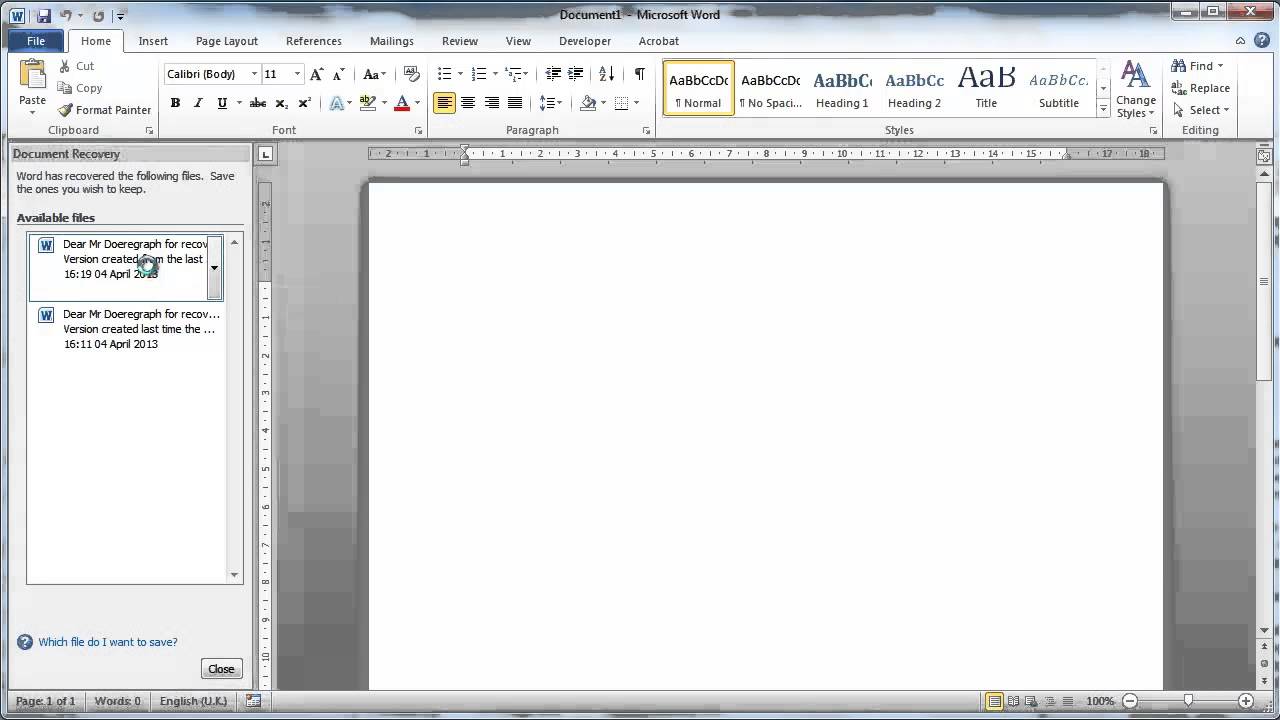This screenshot has width=1280, height=720.
Task: Click the Save icon in Quick Access Toolbar
Action: [x=43, y=16]
